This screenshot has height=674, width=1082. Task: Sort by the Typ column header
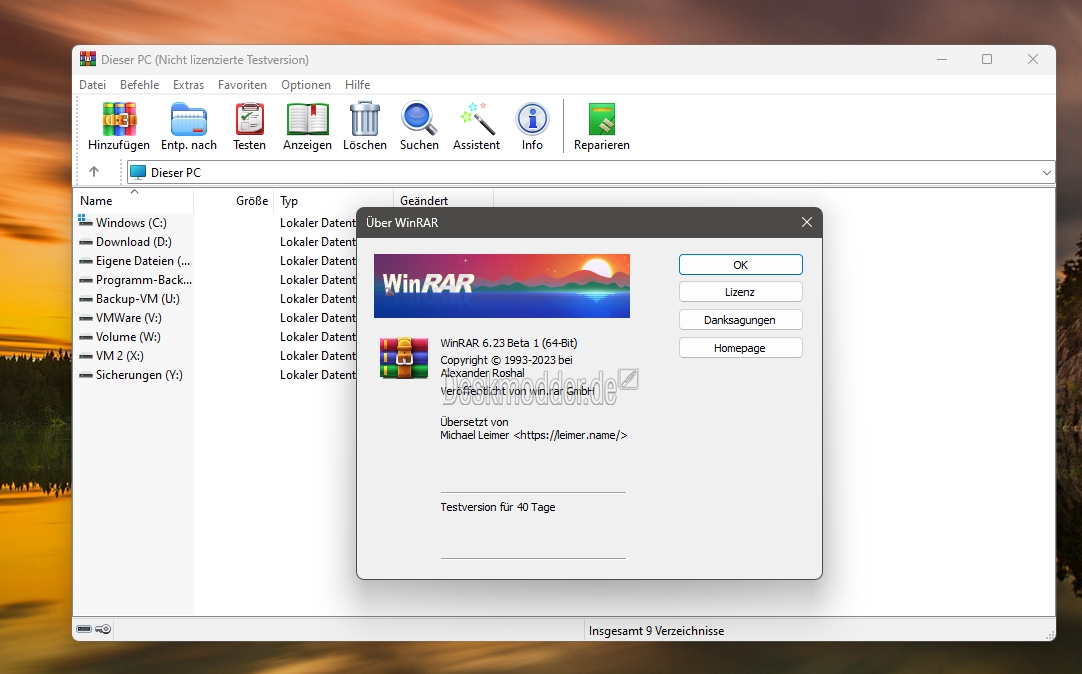(x=334, y=201)
